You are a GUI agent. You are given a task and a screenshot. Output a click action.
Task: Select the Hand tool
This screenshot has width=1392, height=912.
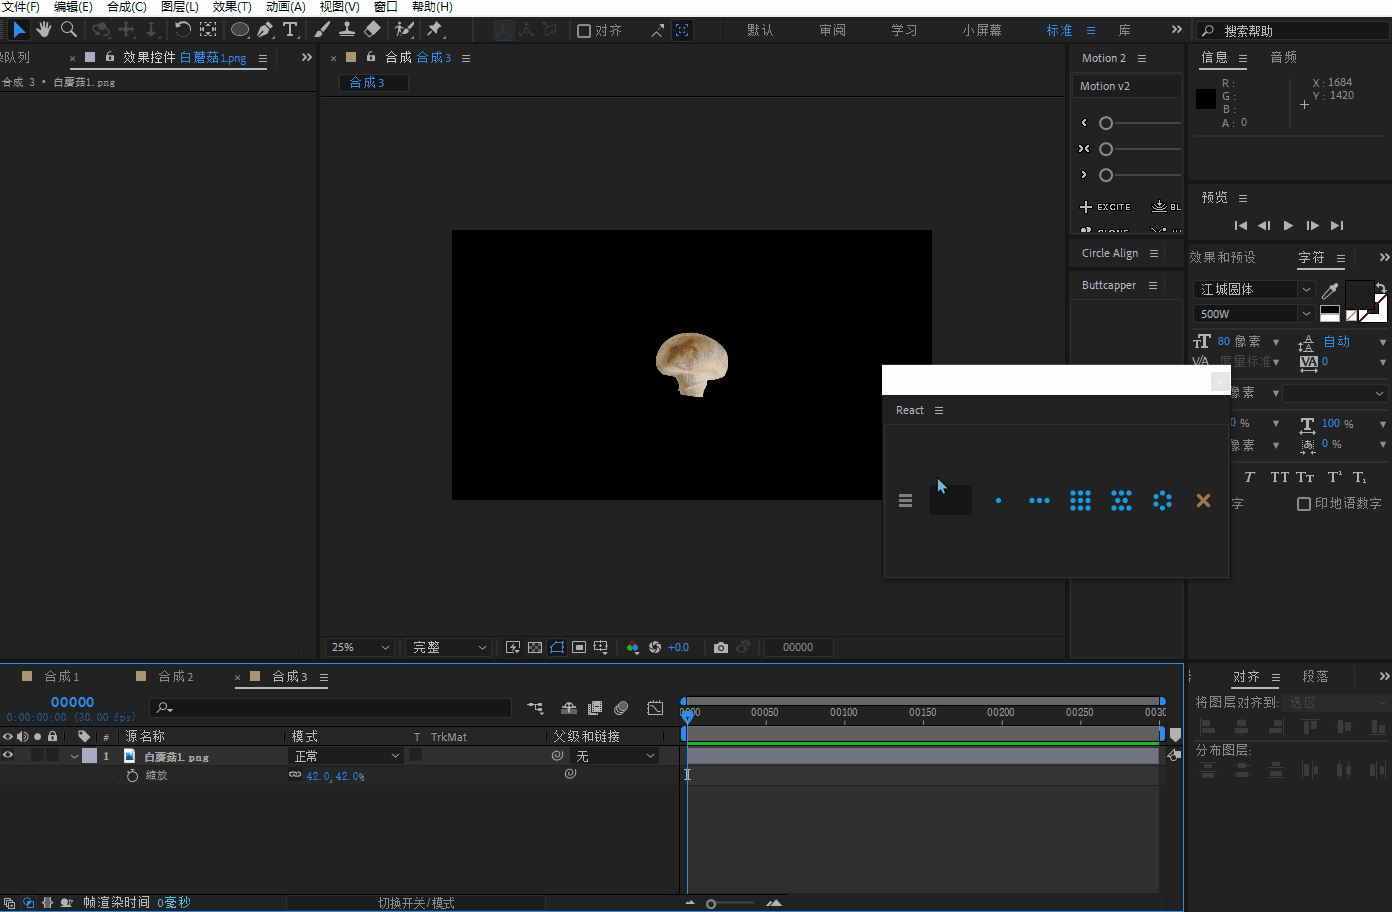click(x=44, y=30)
